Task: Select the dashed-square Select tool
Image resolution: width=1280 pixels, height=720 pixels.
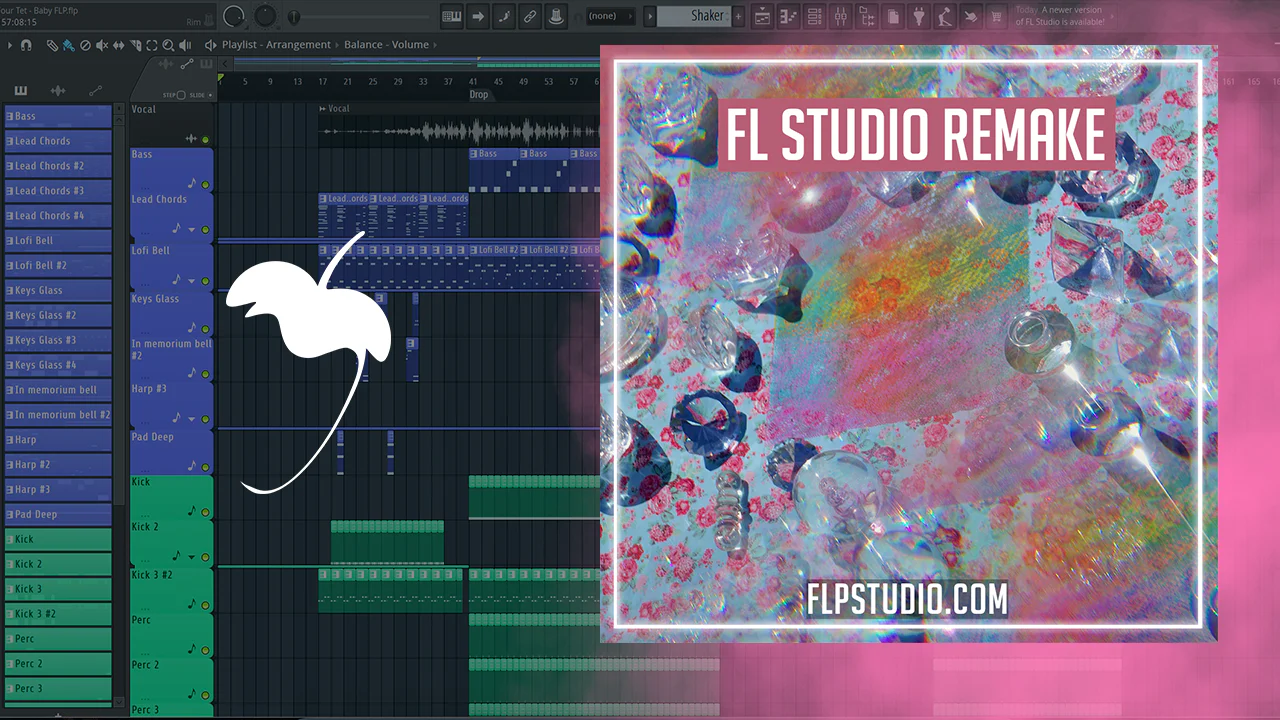Action: (x=152, y=45)
